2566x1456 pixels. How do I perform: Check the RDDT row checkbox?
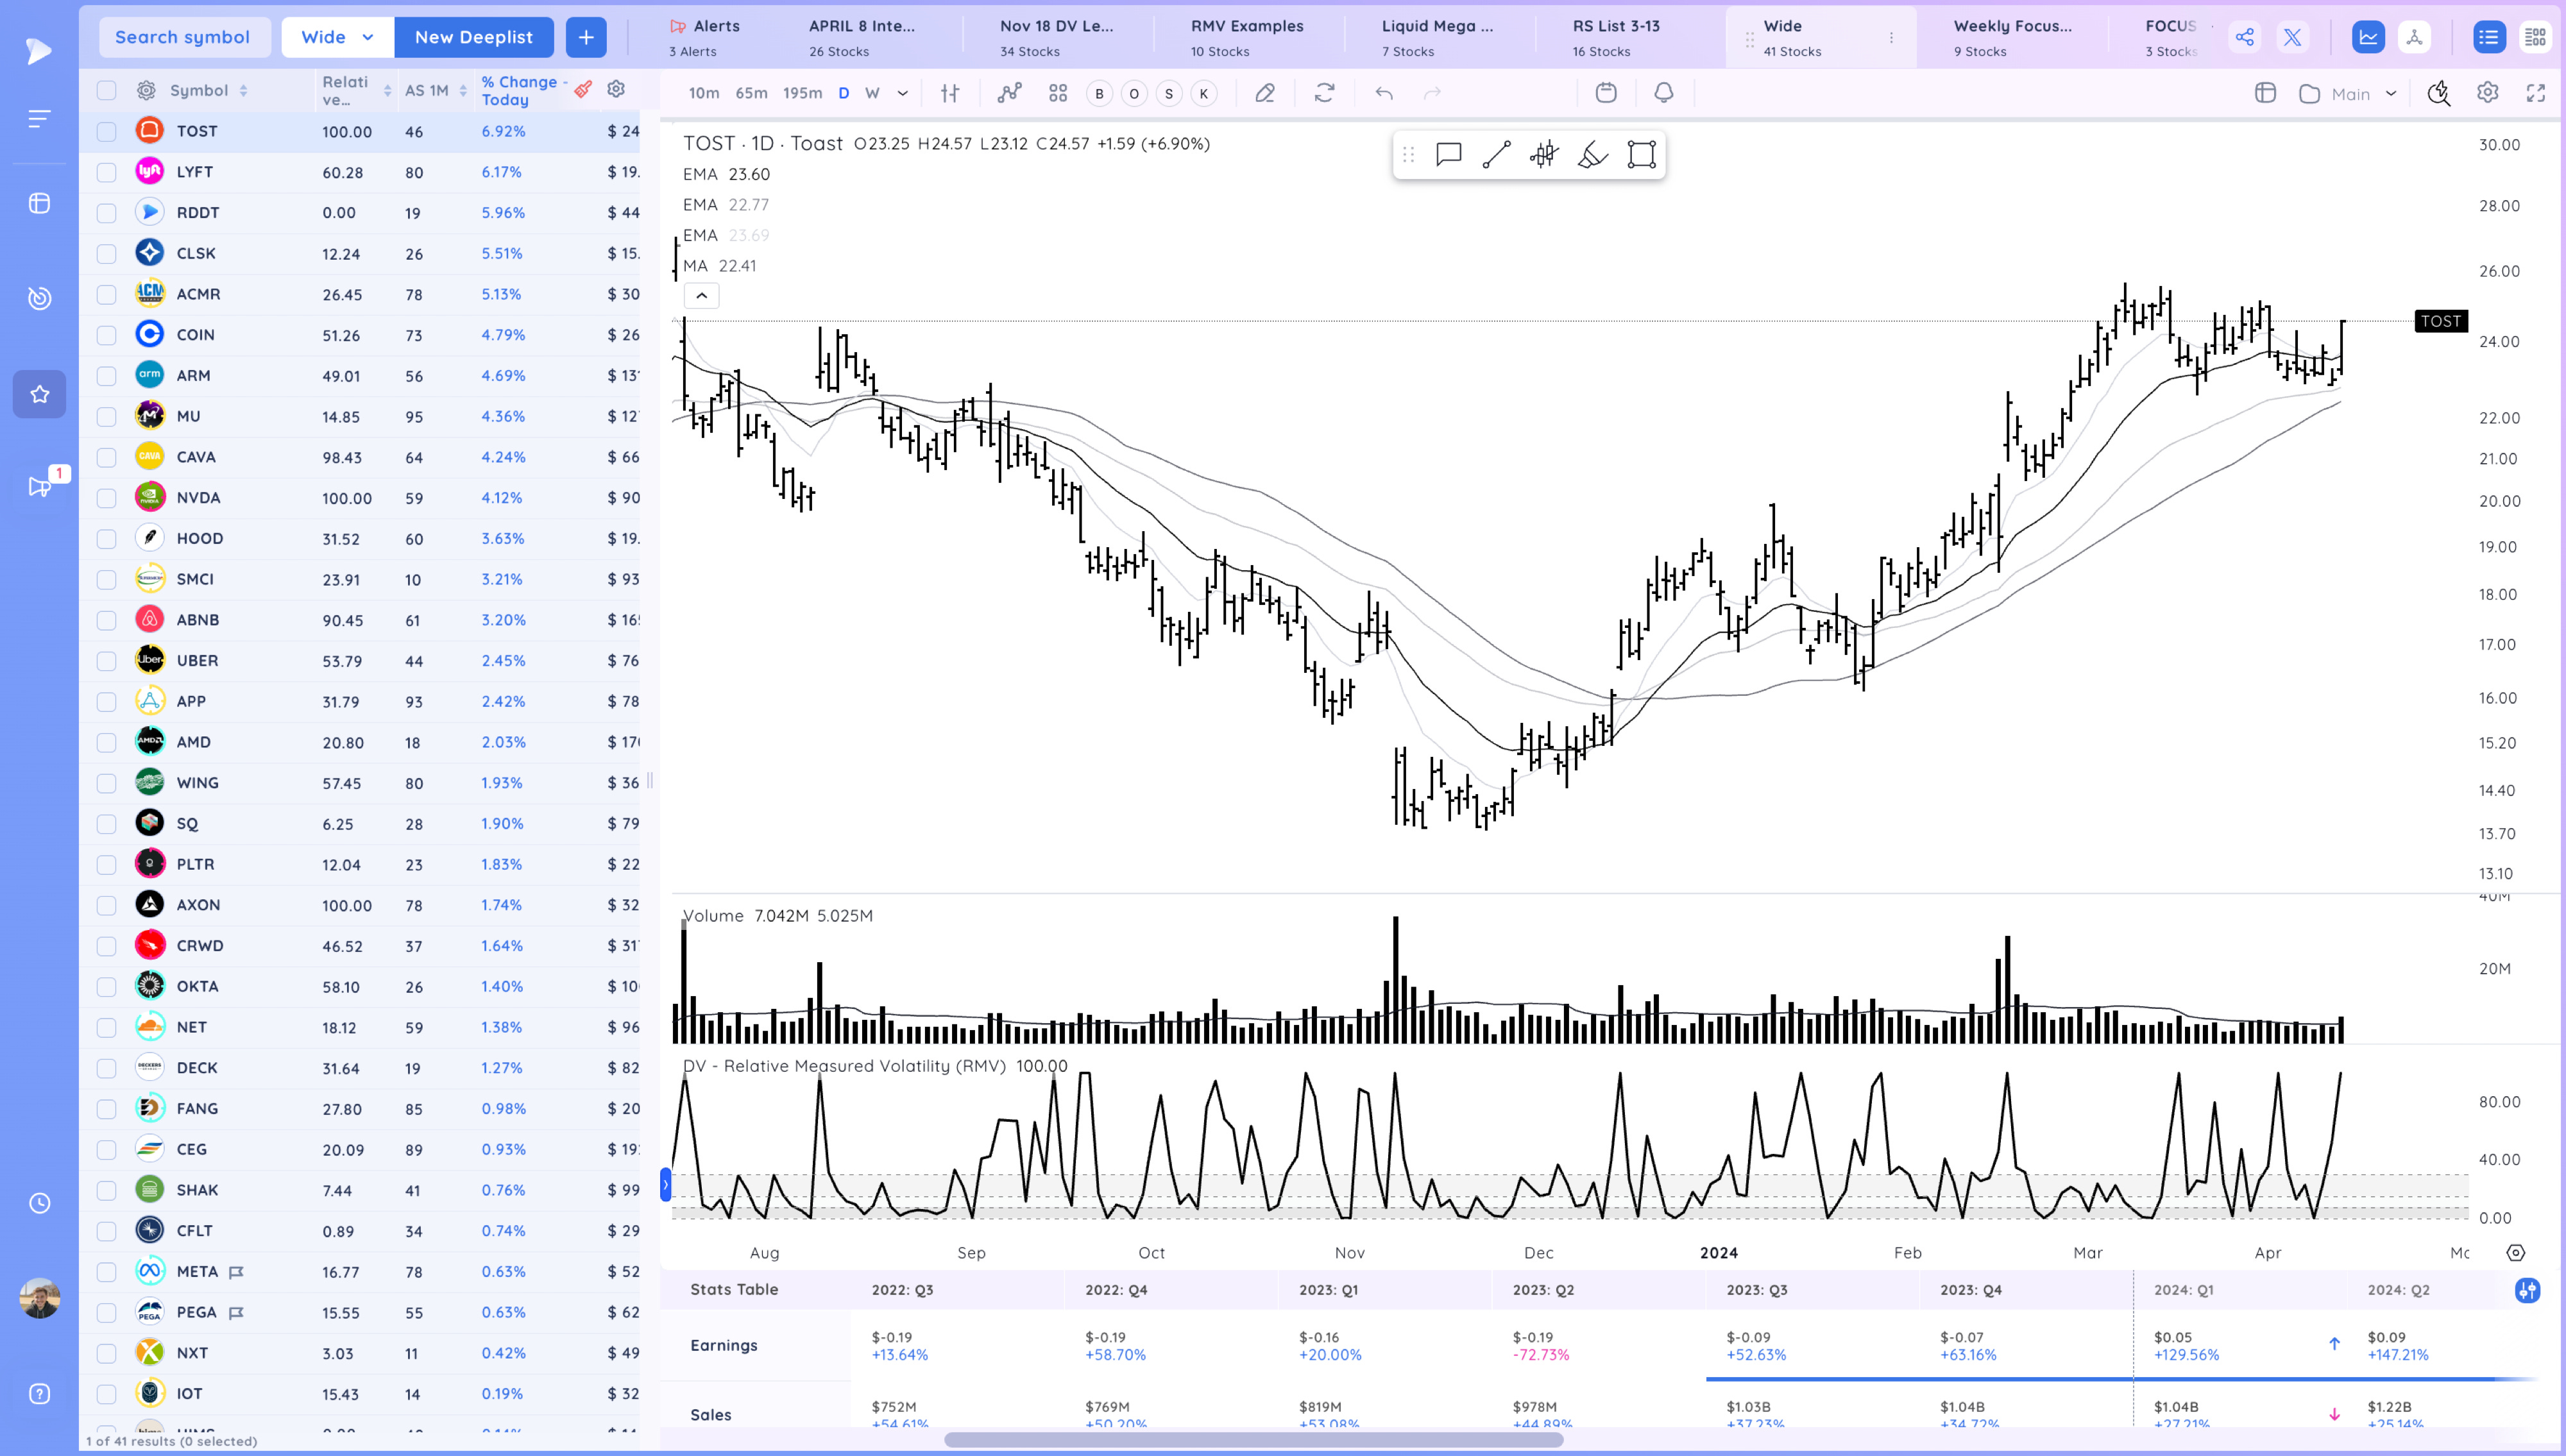tap(106, 213)
